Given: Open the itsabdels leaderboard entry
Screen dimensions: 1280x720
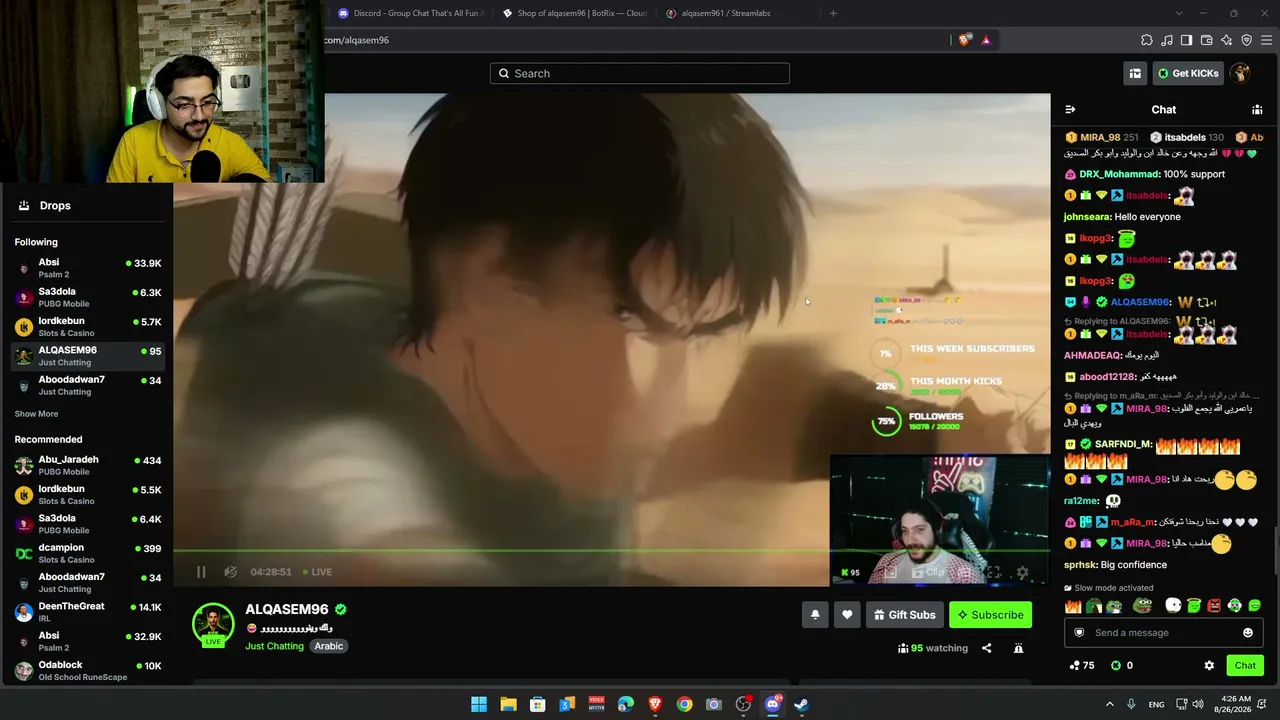Looking at the screenshot, I should pos(1187,137).
